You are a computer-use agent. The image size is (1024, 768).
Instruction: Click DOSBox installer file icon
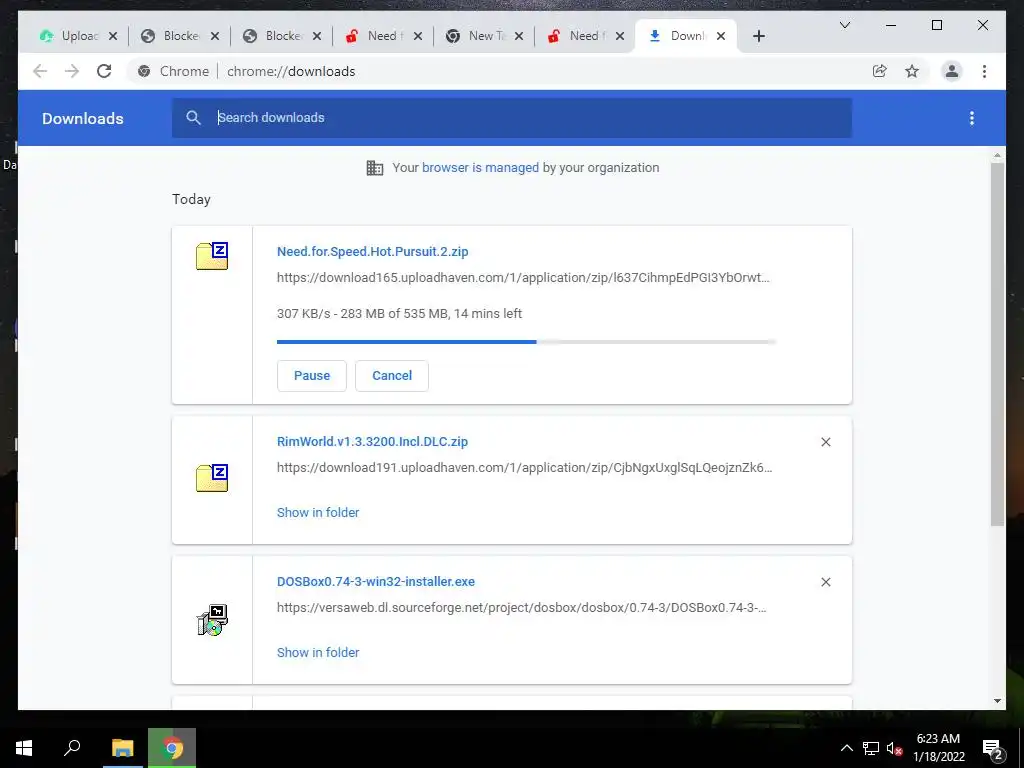tap(212, 620)
